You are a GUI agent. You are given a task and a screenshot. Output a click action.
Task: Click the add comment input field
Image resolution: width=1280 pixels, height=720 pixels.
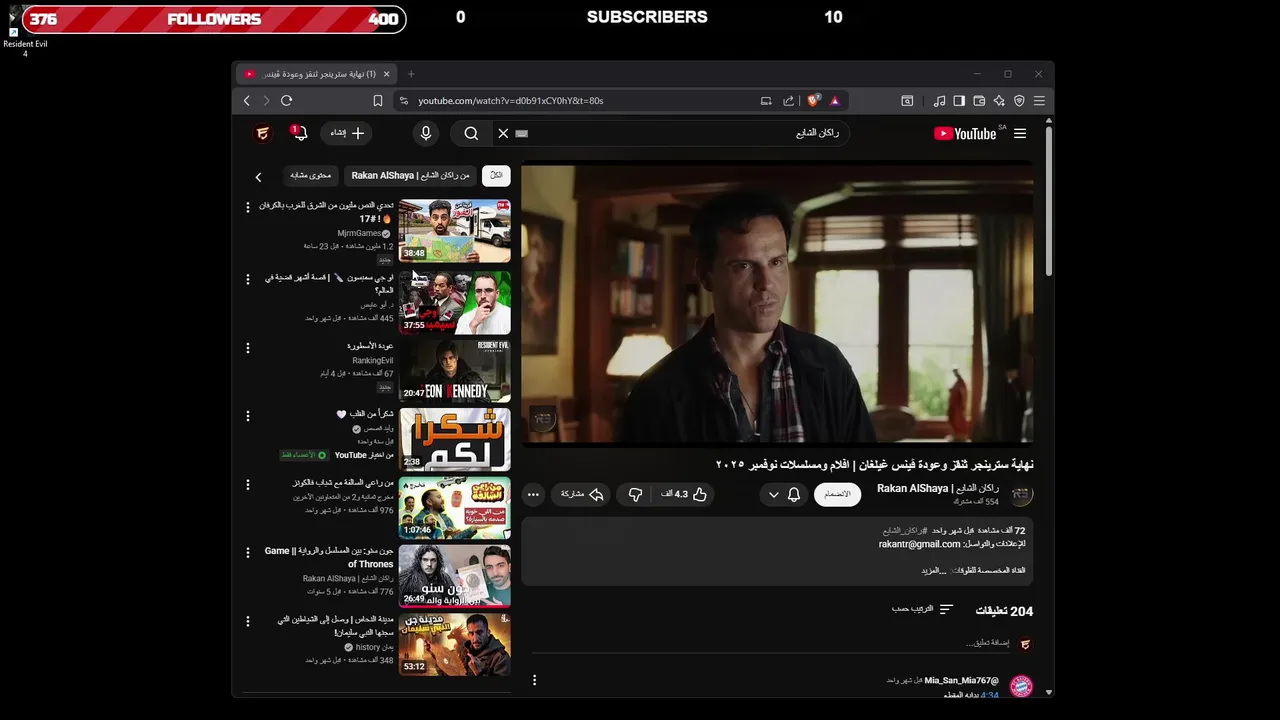(x=770, y=643)
